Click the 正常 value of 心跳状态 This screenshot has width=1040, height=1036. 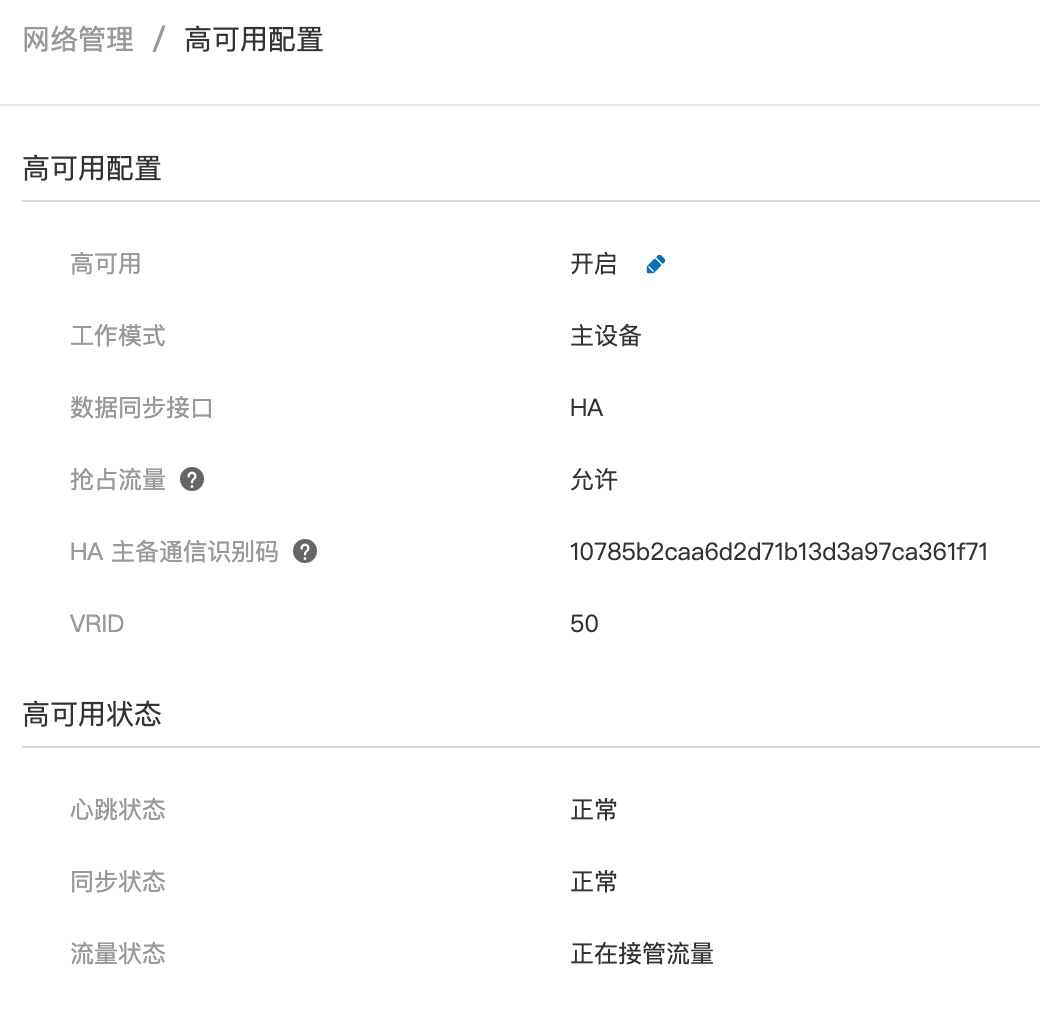(593, 810)
